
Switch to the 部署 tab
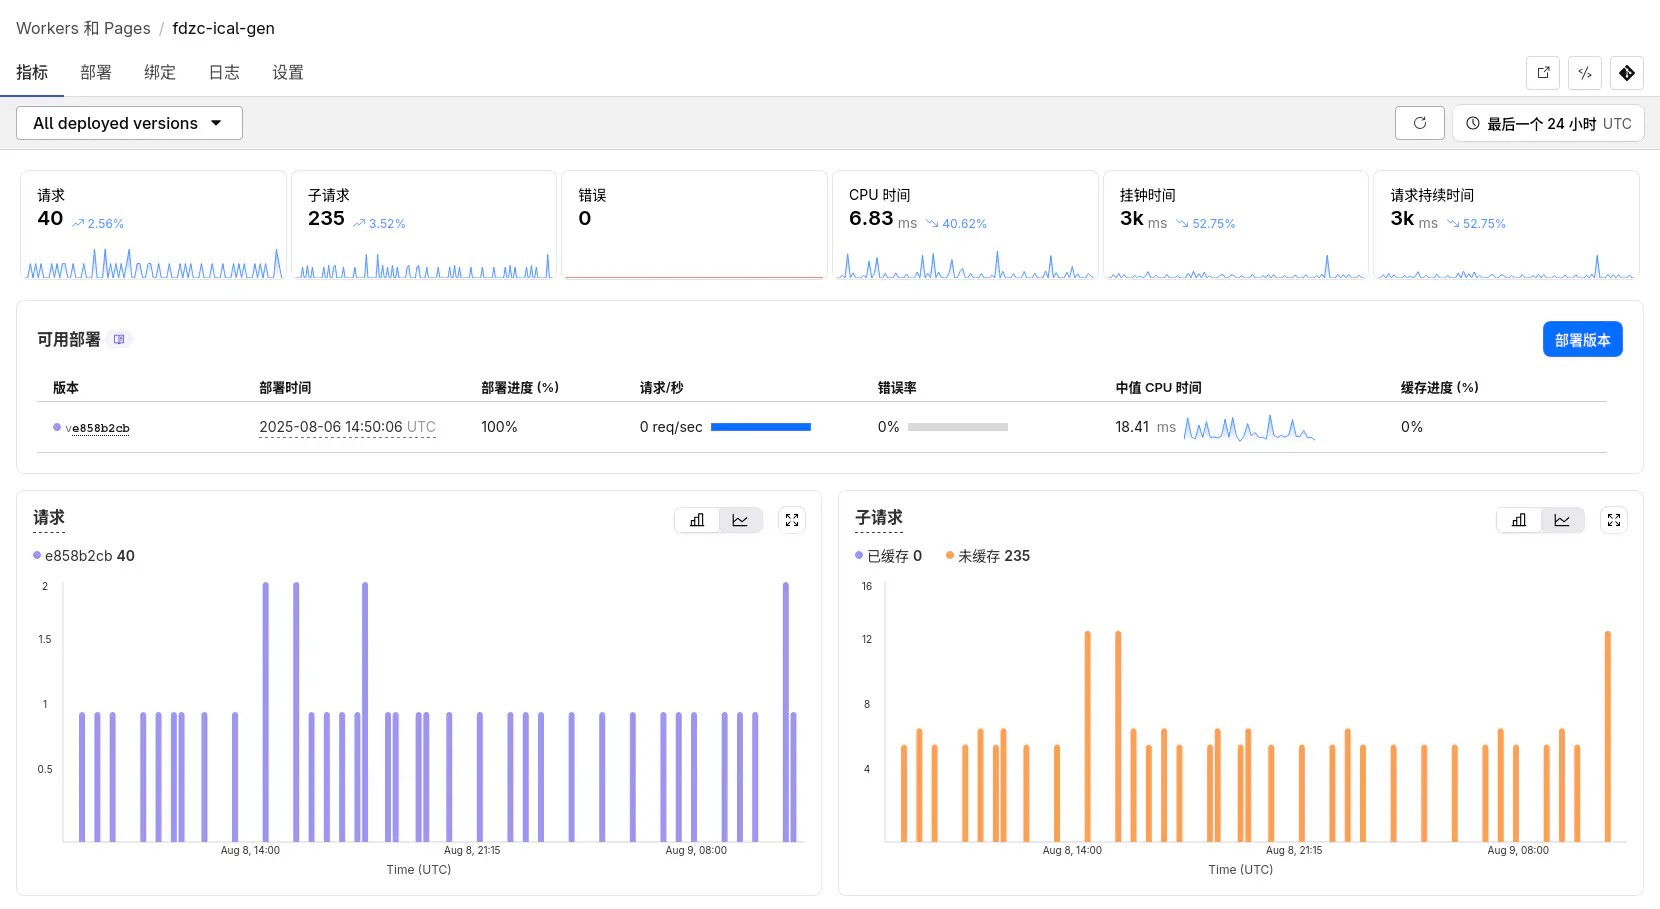pyautogui.click(x=96, y=73)
